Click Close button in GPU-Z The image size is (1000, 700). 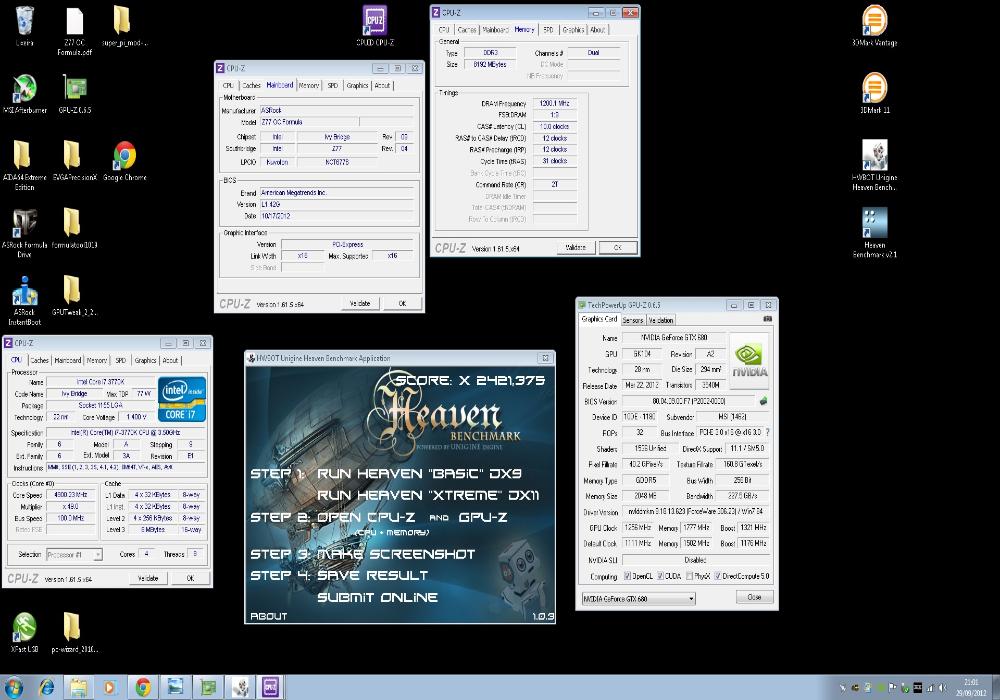(x=754, y=597)
